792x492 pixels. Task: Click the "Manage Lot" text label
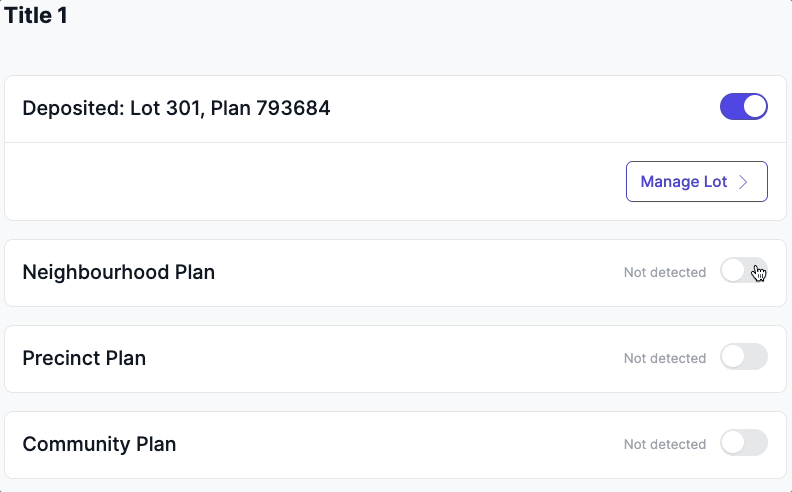[684, 182]
